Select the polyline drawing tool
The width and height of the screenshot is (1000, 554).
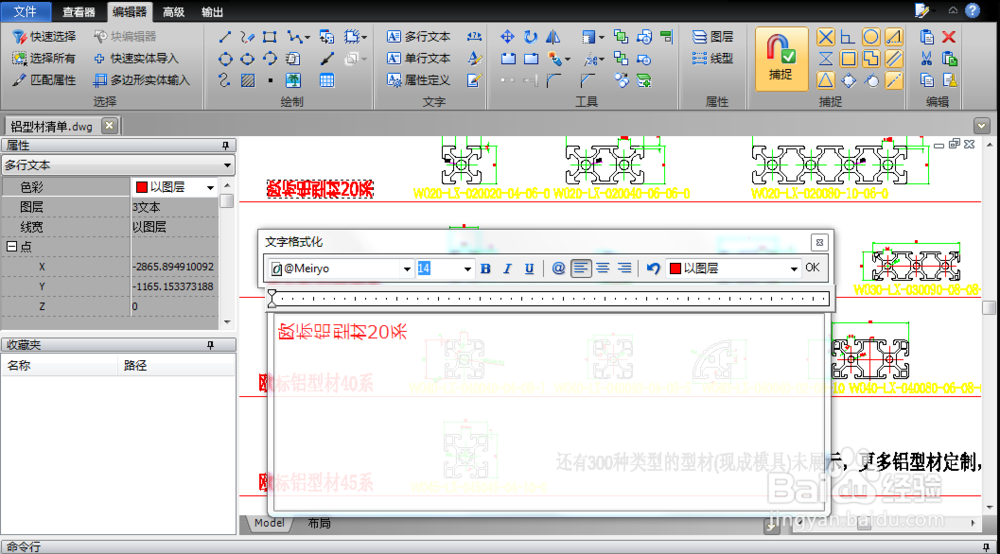[x=293, y=37]
